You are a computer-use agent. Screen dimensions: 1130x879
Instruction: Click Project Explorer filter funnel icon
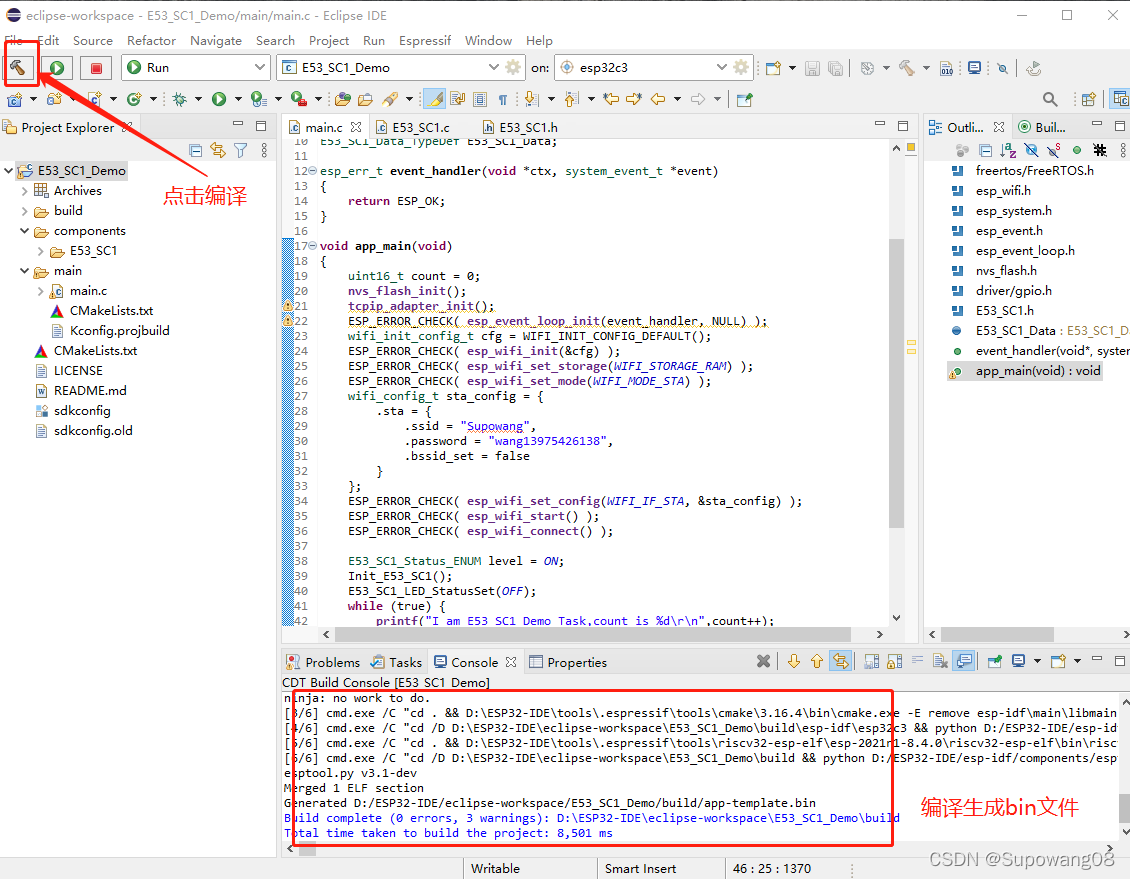coord(241,150)
